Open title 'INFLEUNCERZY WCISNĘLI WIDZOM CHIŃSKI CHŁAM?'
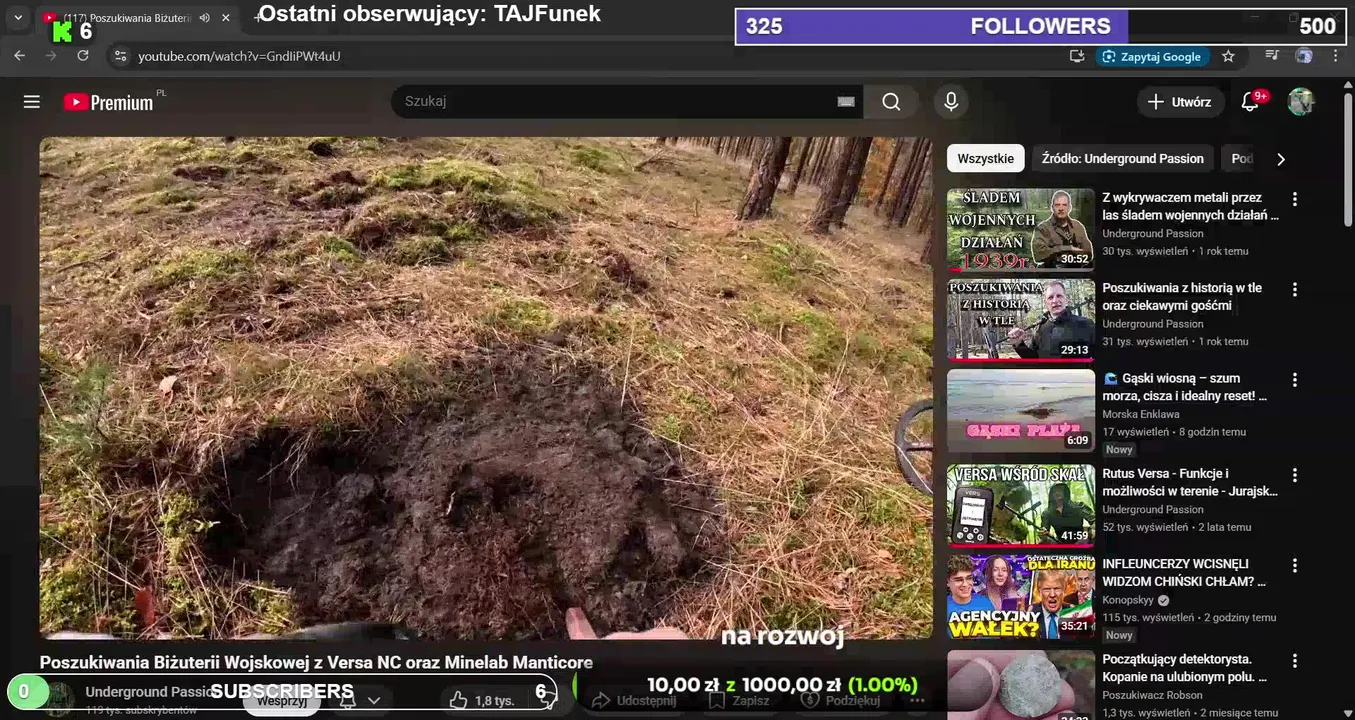The width and height of the screenshot is (1355, 720). pos(1184,572)
